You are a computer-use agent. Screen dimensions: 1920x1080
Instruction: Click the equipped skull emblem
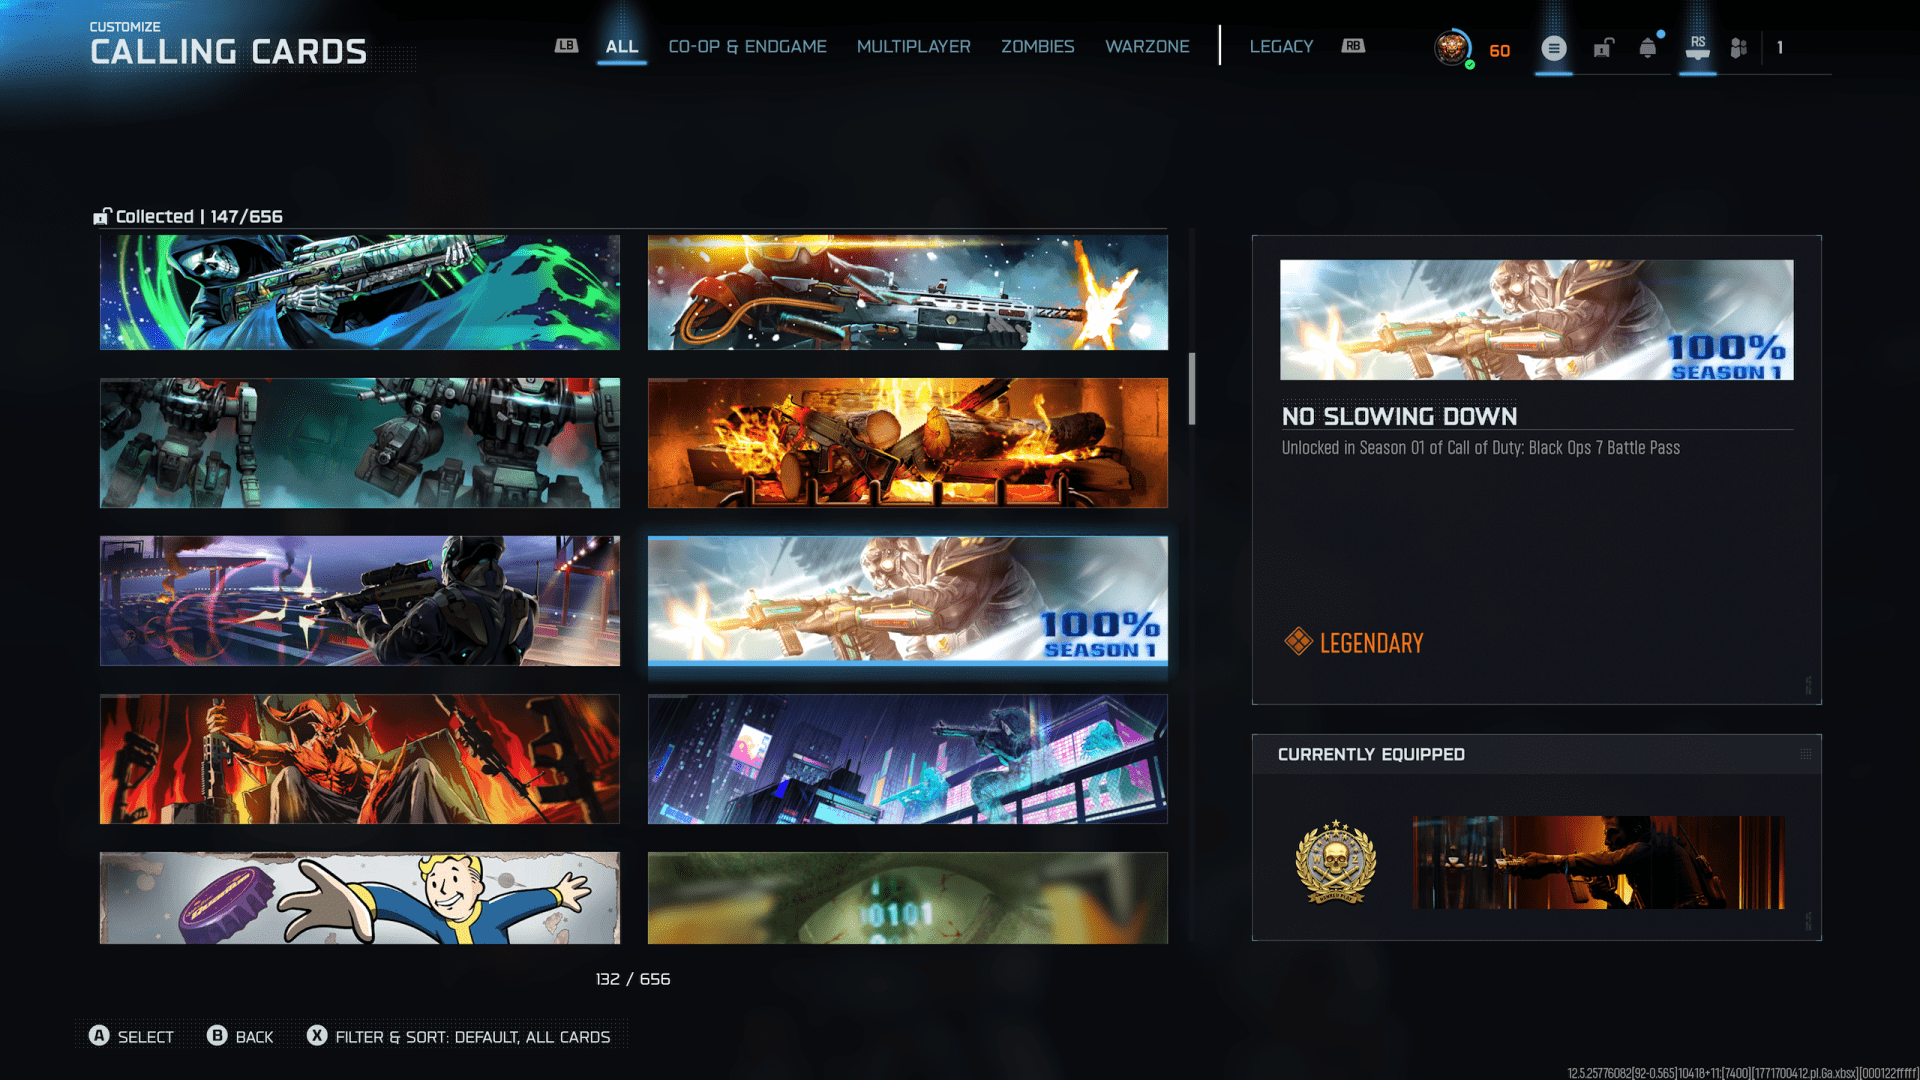point(1335,862)
